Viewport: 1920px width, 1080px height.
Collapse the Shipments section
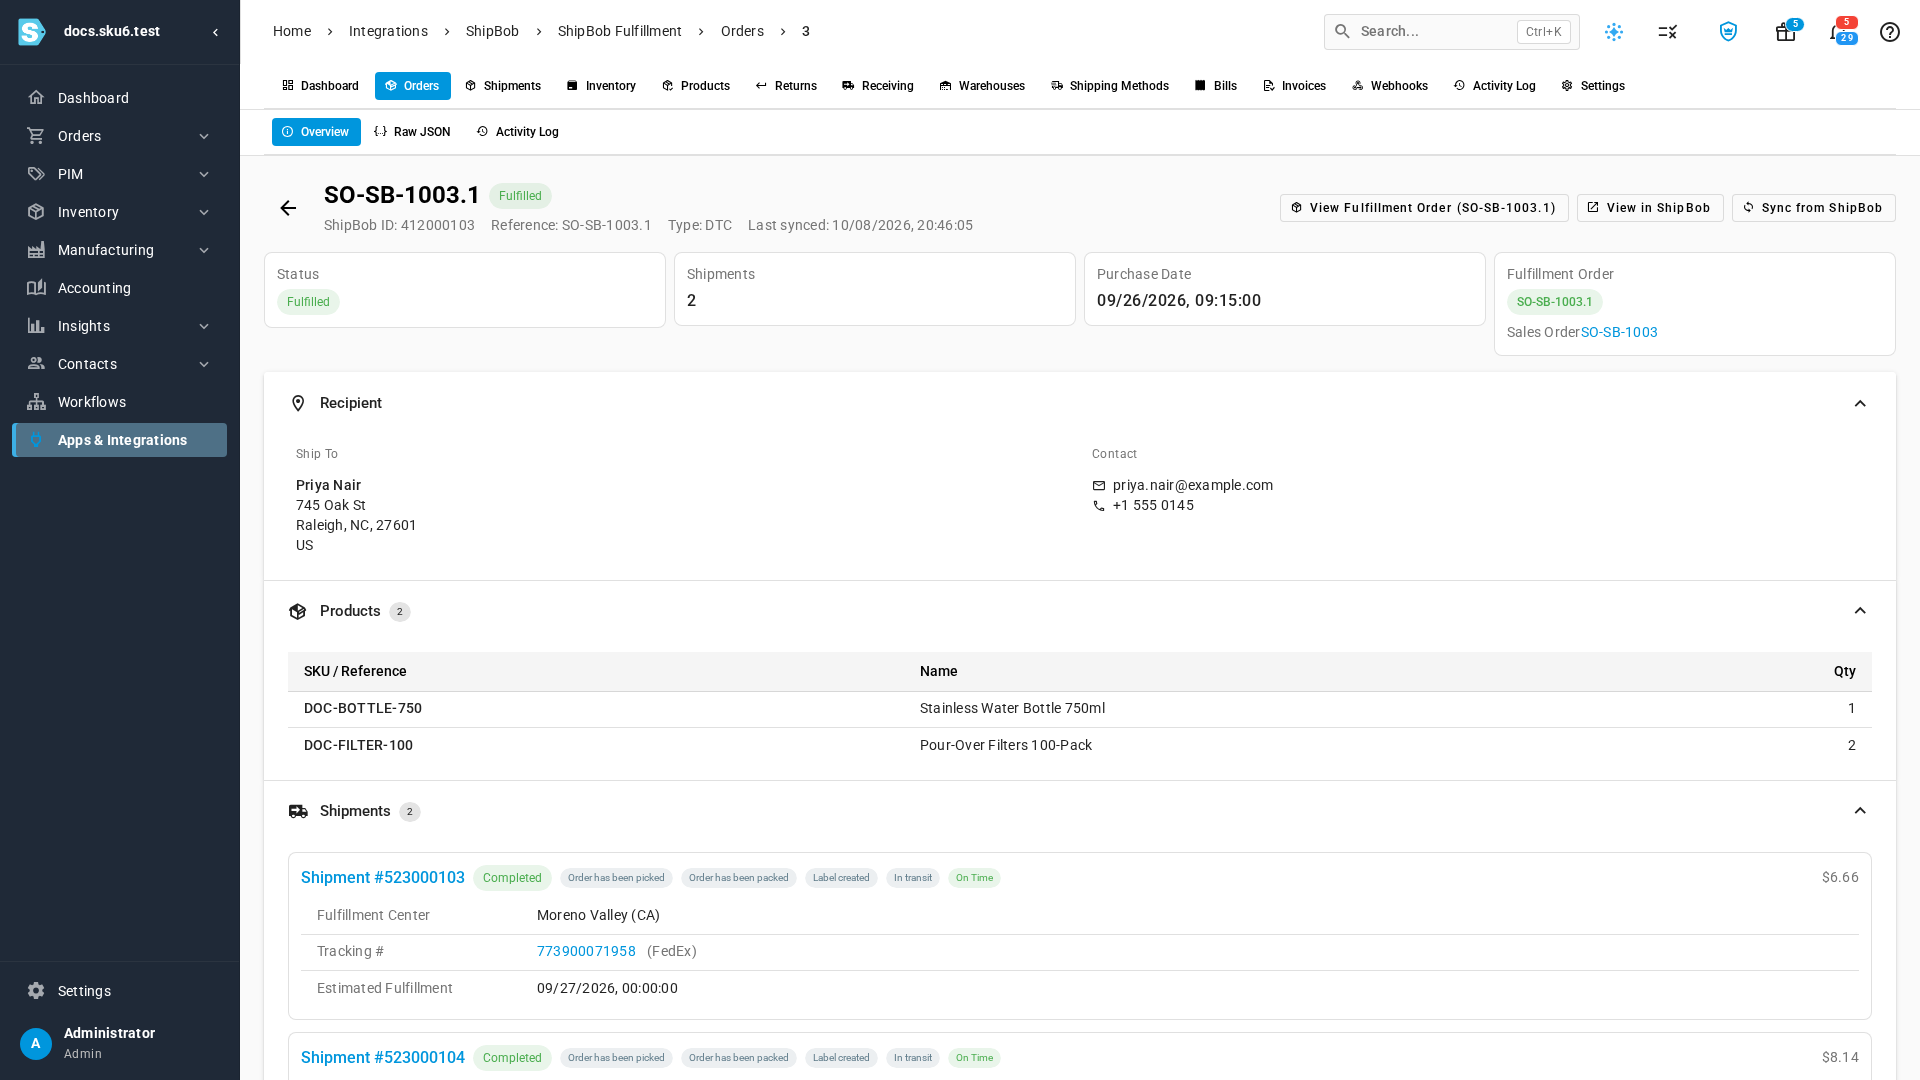point(1859,811)
